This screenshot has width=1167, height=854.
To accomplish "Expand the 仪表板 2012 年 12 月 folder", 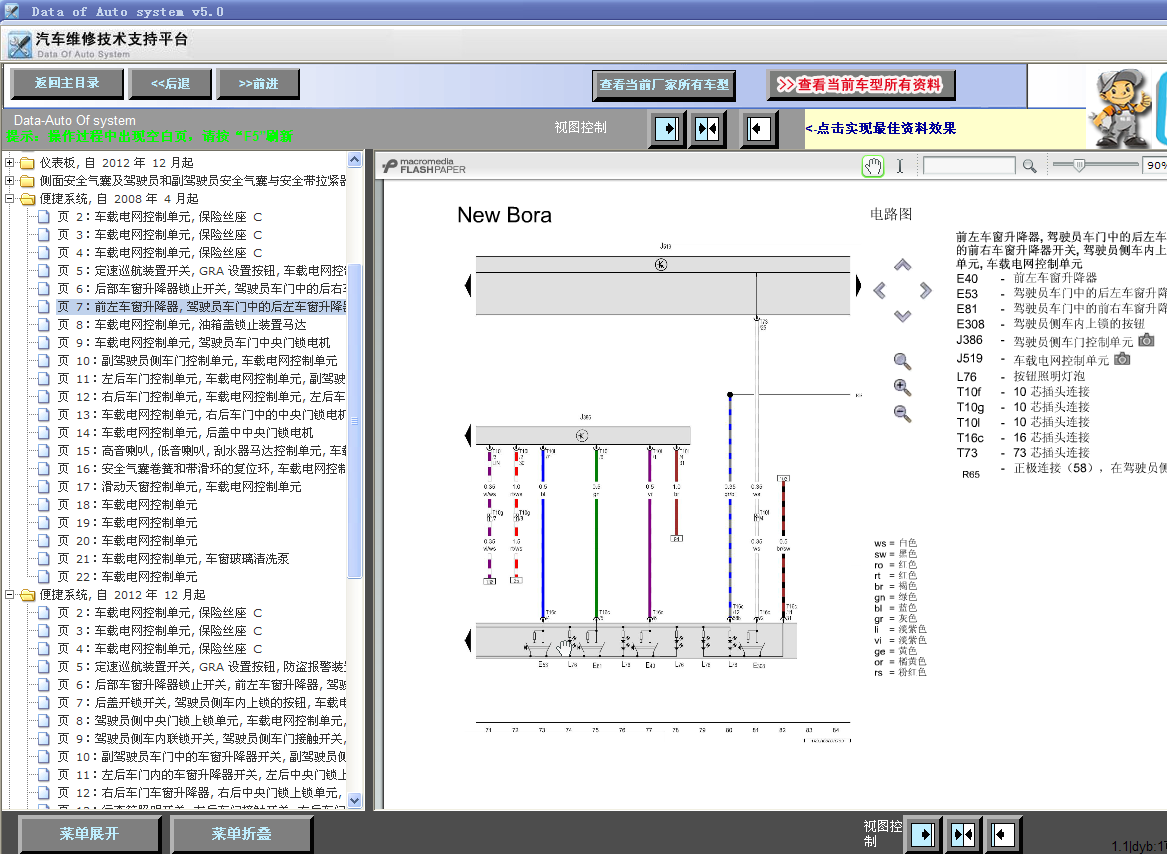I will [10, 163].
